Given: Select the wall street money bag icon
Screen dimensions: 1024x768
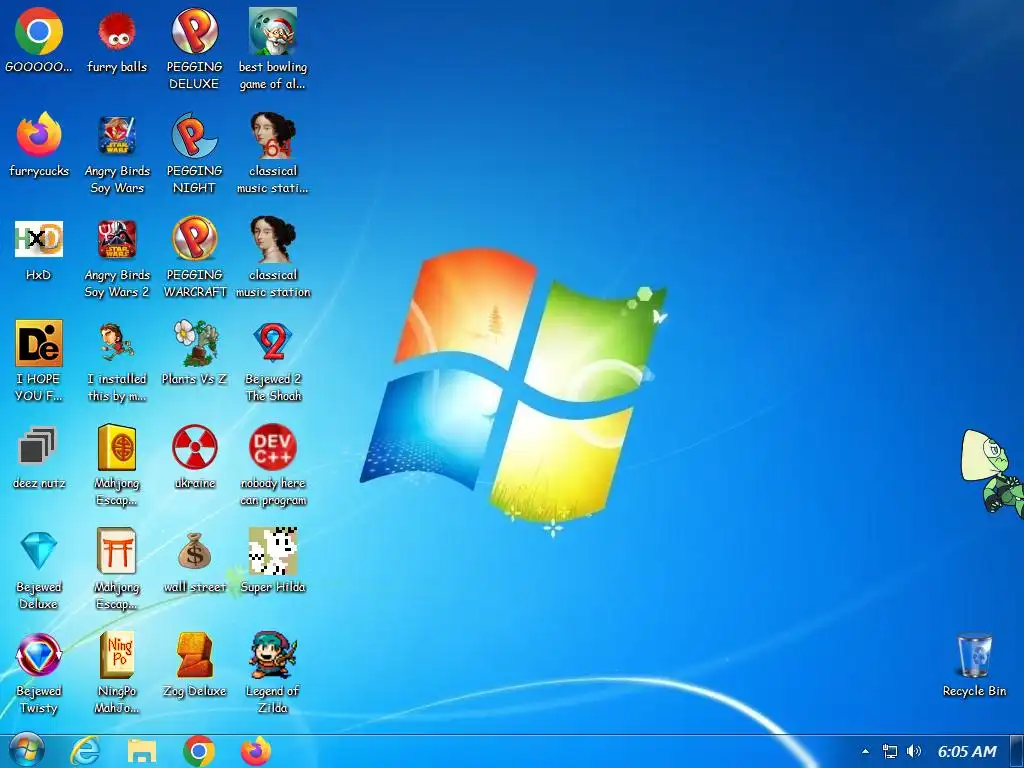Looking at the screenshot, I should tap(195, 551).
